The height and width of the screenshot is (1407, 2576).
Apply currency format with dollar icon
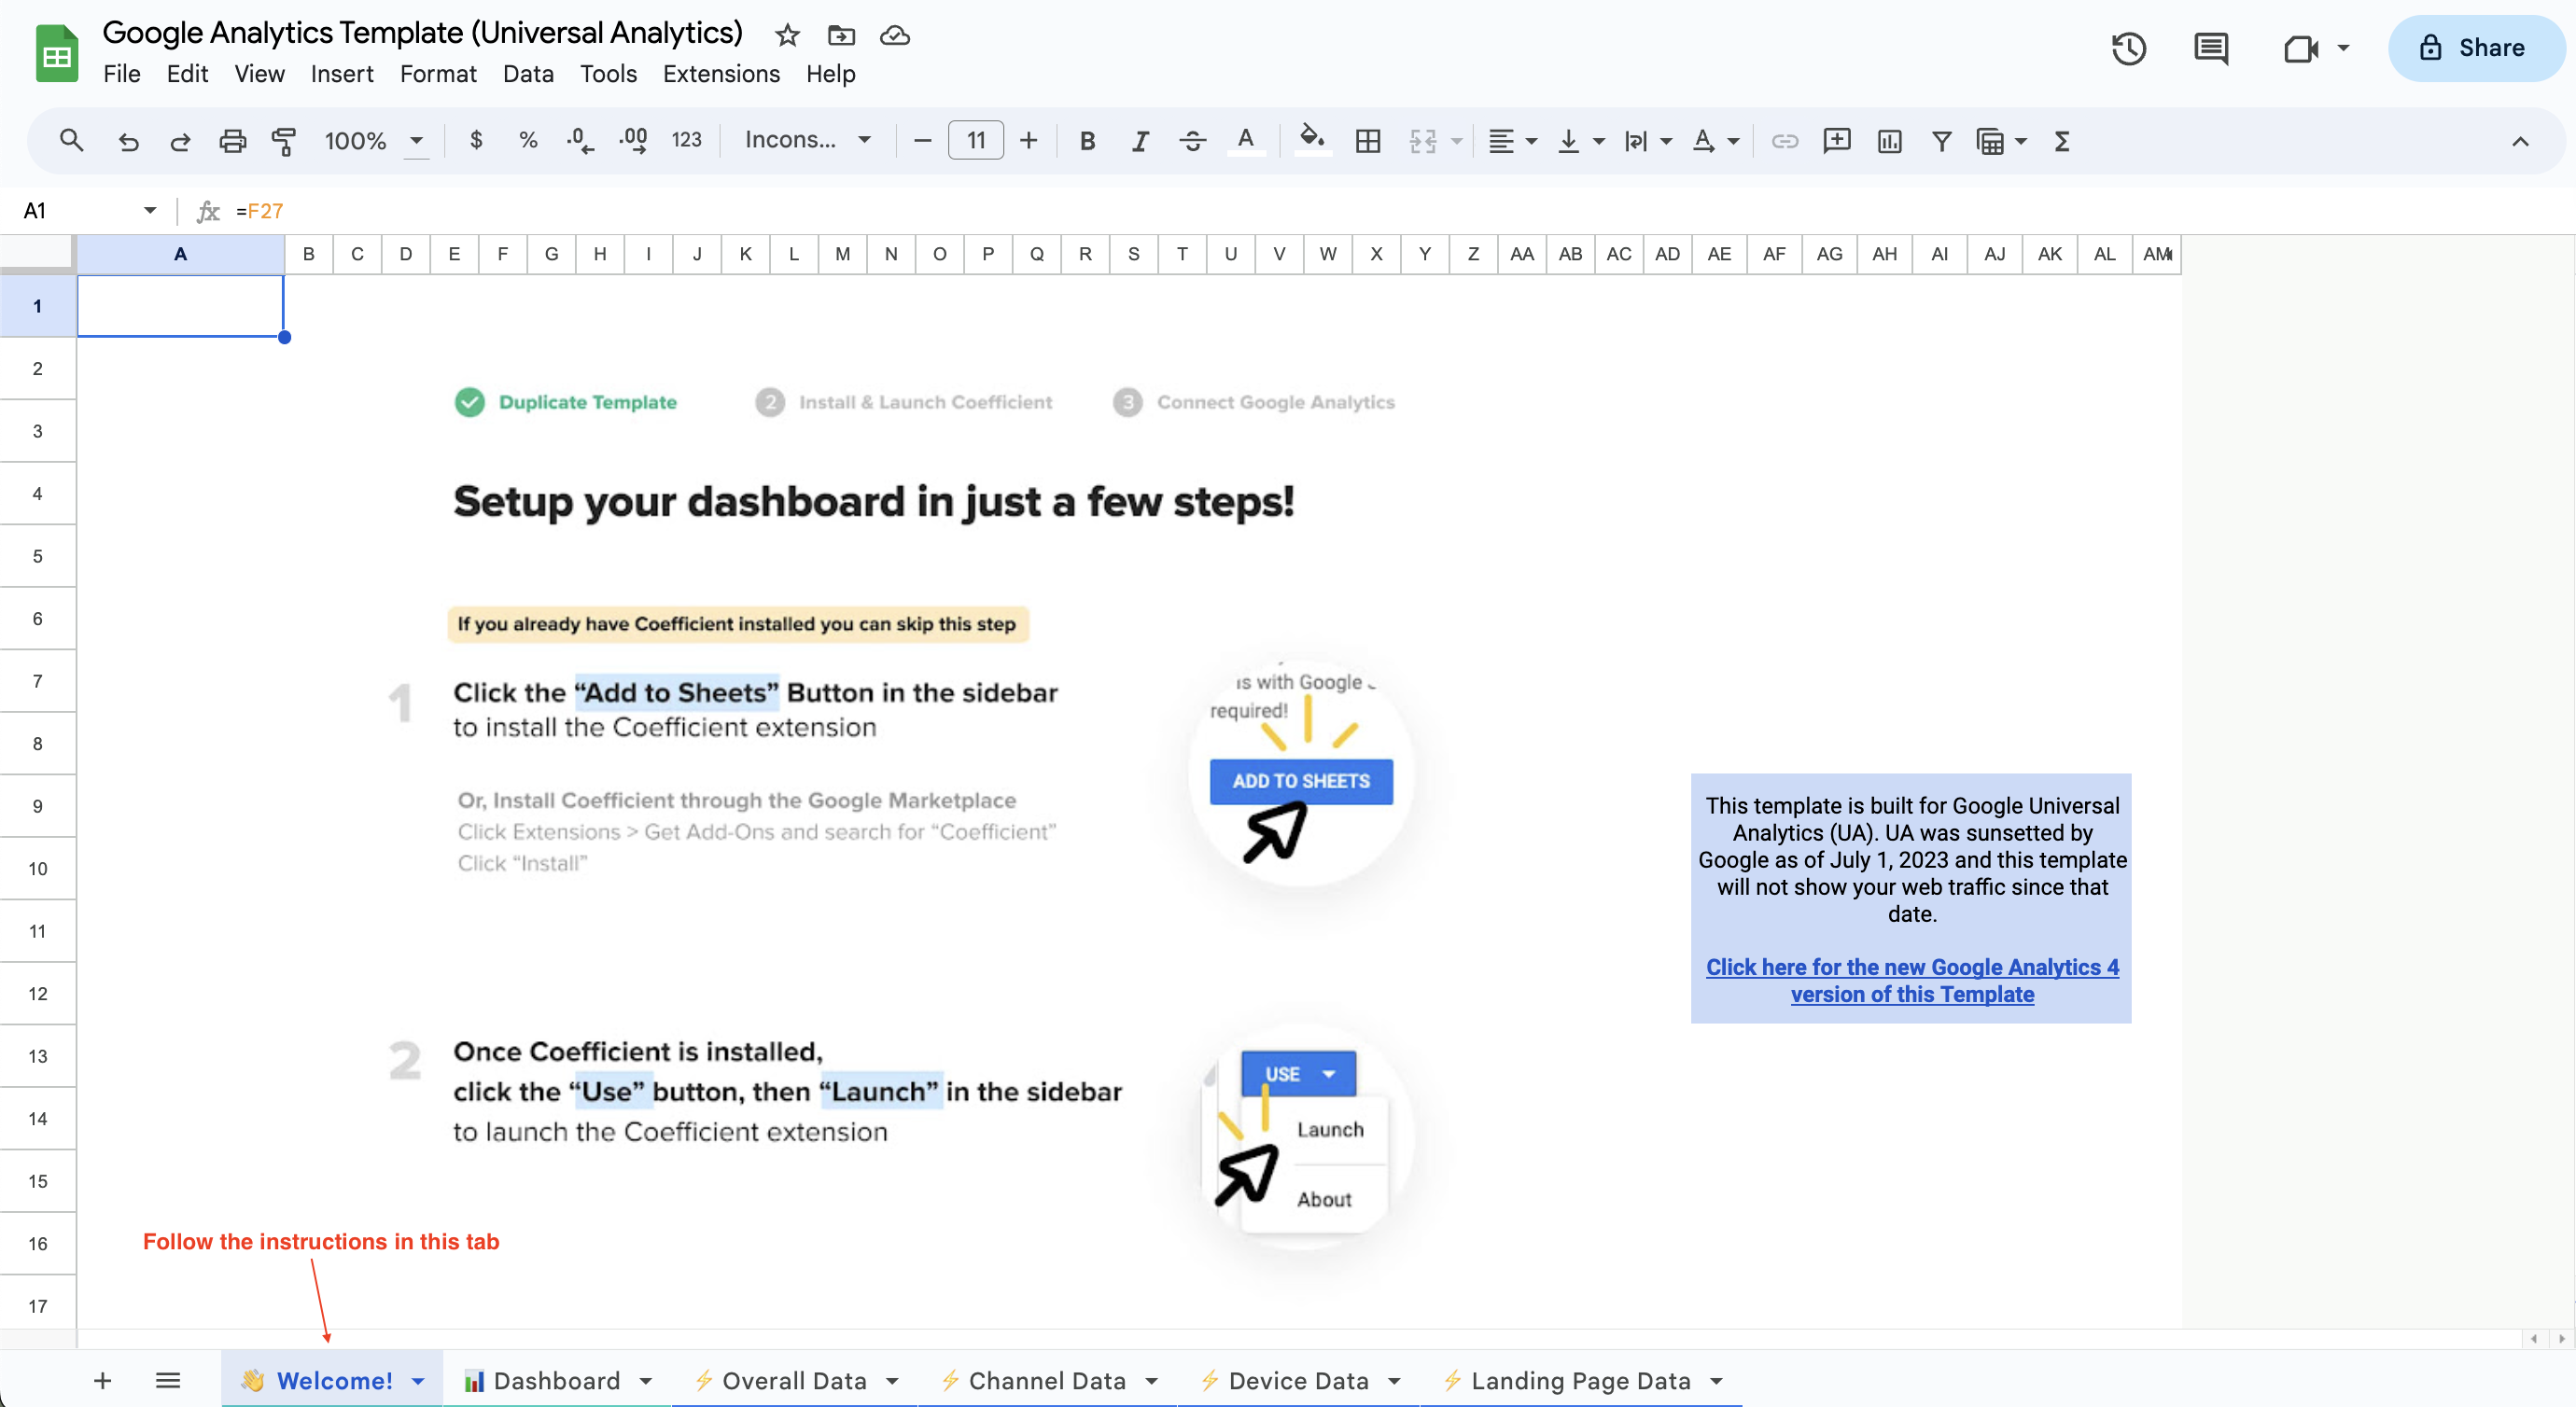[476, 140]
